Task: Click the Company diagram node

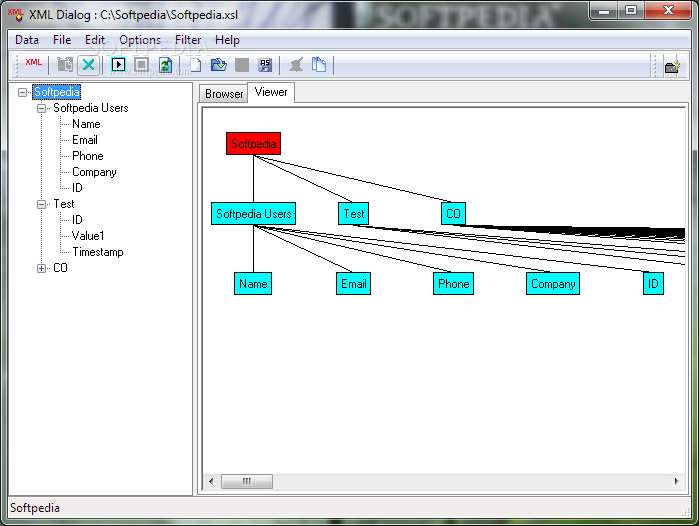Action: [x=553, y=284]
